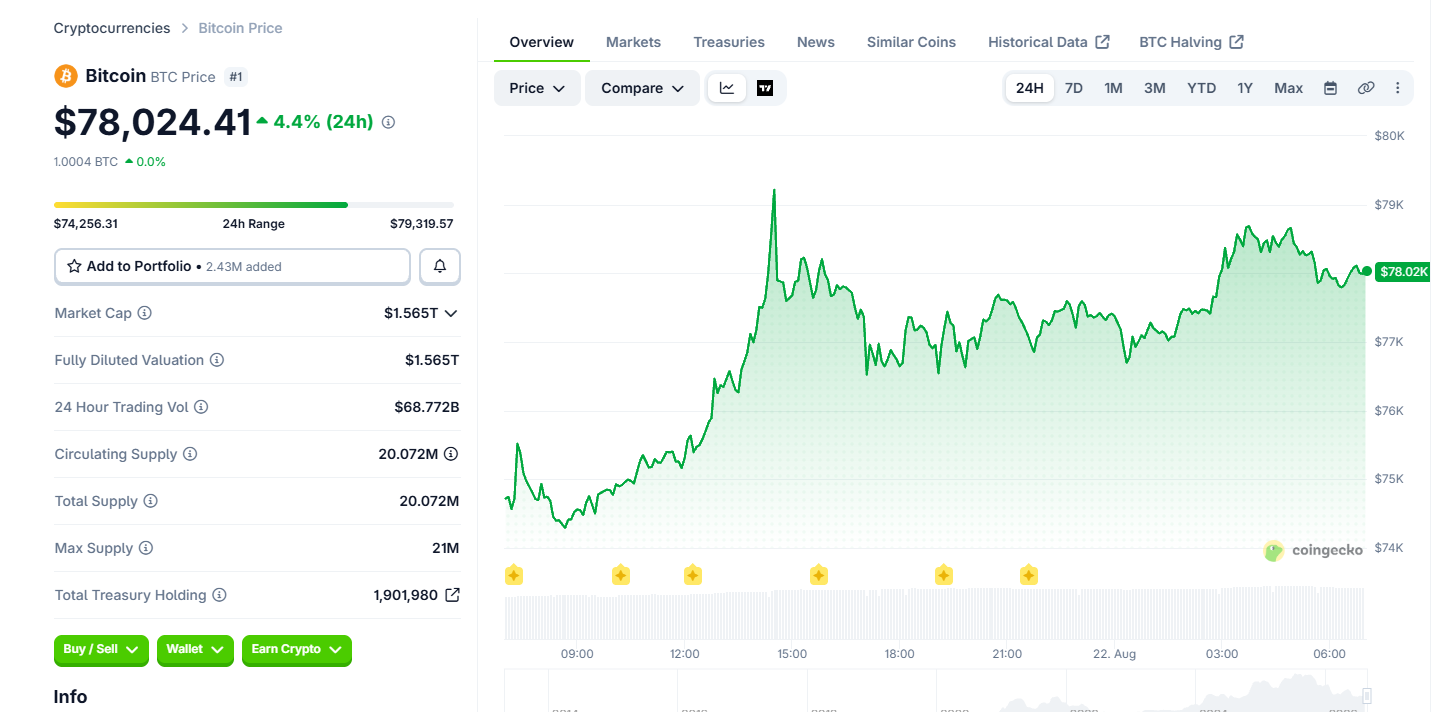Screen dimensions: 1441x712
Task: Switch to line chart view
Action: (727, 88)
